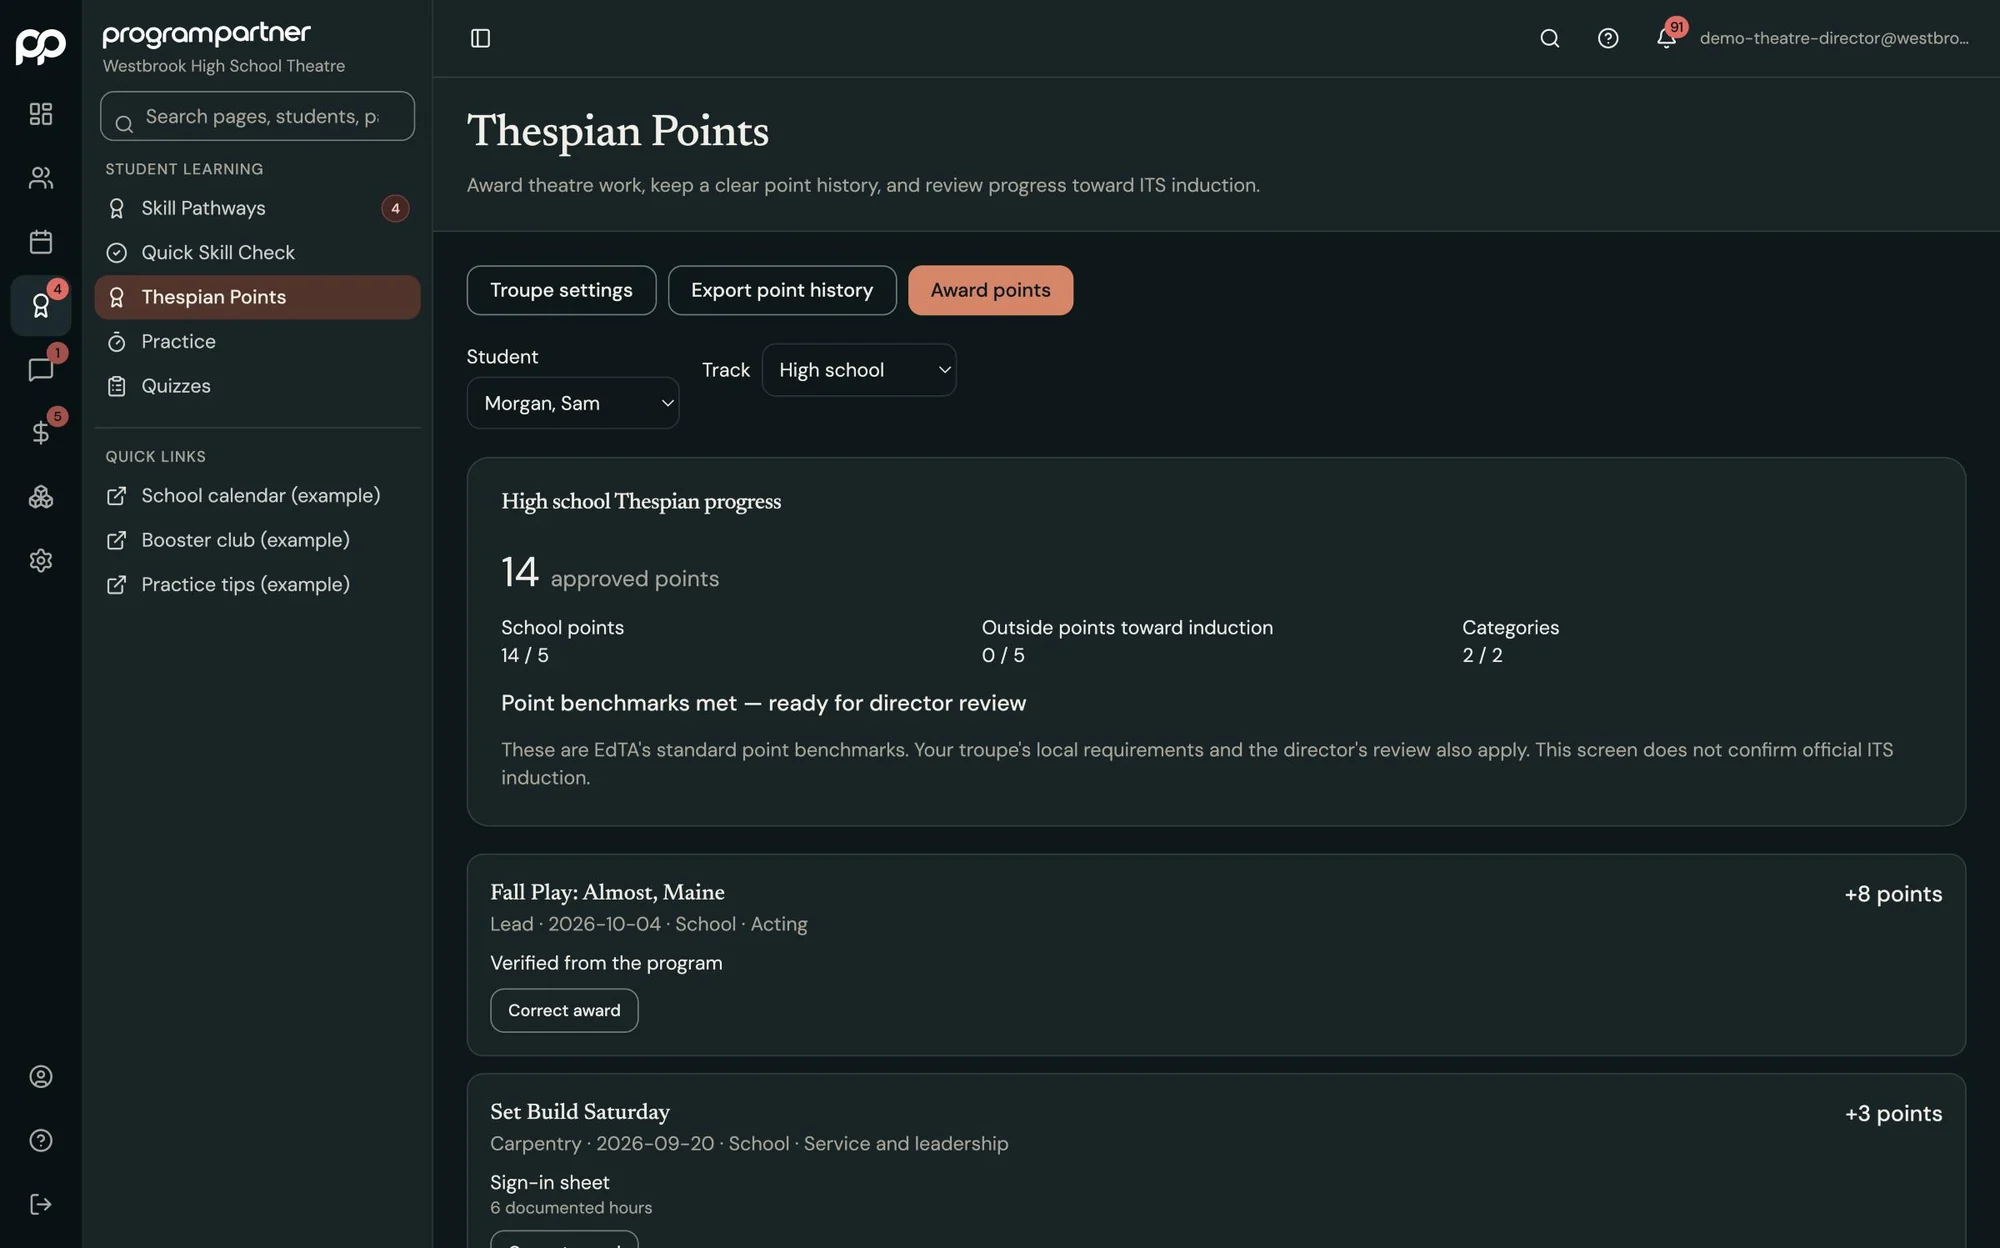Screen dimensions: 2000x1248
Task: Open the dashboard grid icon in rail
Action: click(41, 114)
